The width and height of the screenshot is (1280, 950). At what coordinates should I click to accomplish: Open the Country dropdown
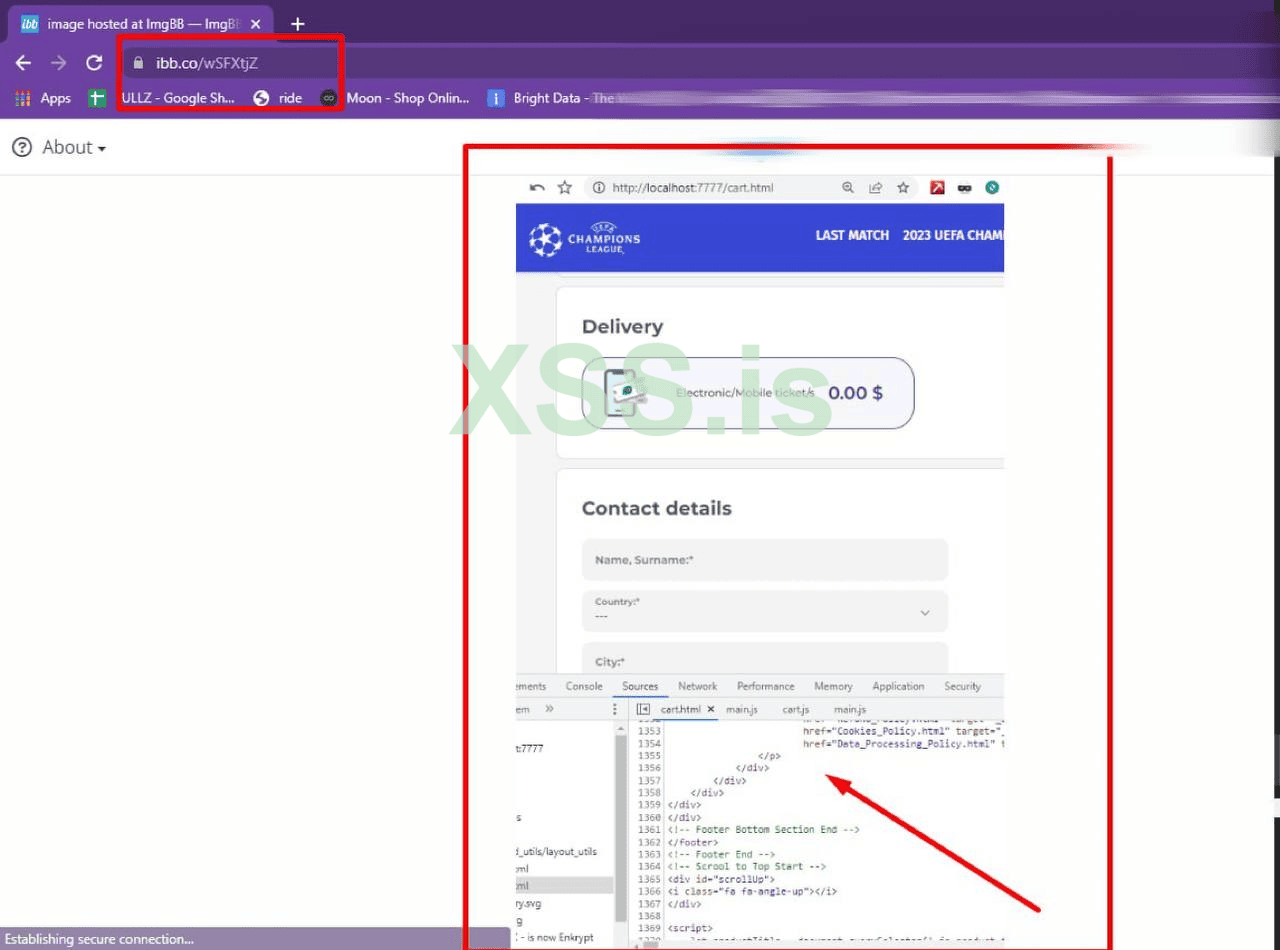765,611
